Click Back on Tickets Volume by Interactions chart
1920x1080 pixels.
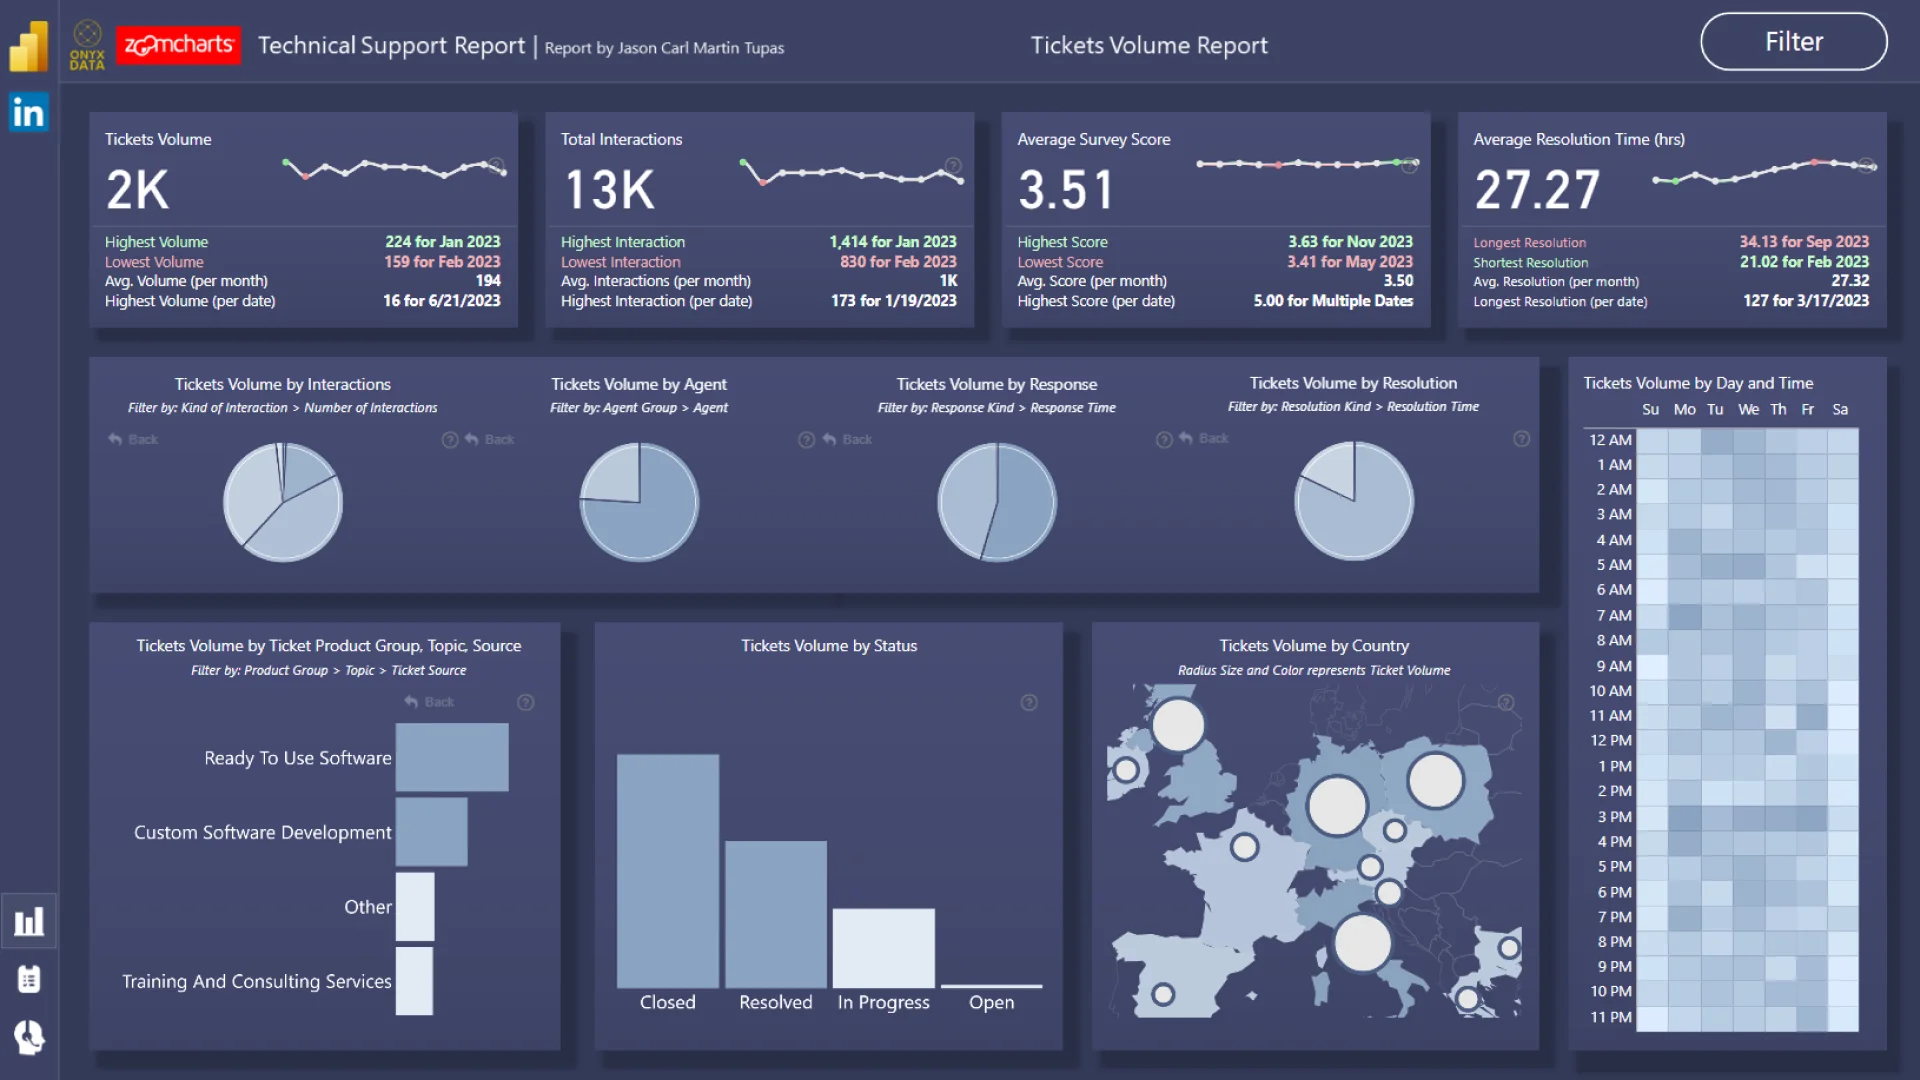[x=133, y=439]
